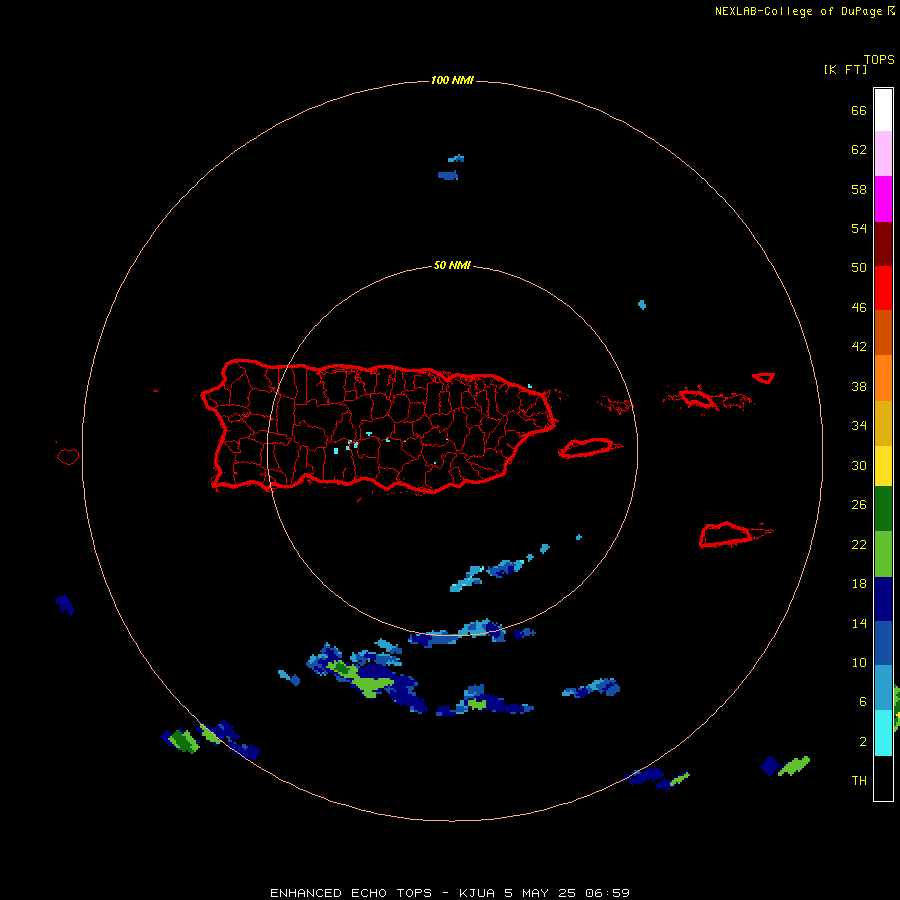This screenshot has width=900, height=900.
Task: Click the medium blue 10-14 kft legend swatch
Action: pyautogui.click(x=883, y=643)
